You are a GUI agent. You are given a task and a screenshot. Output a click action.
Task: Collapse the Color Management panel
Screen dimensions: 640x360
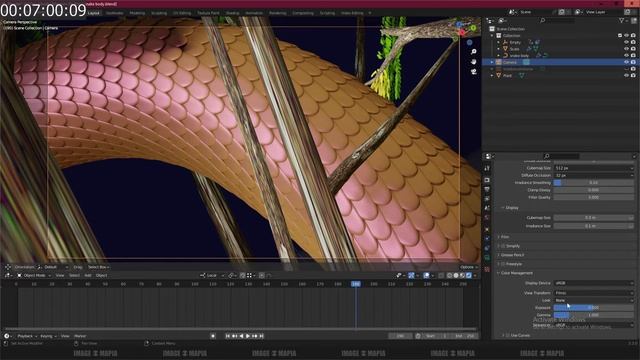click(516, 273)
